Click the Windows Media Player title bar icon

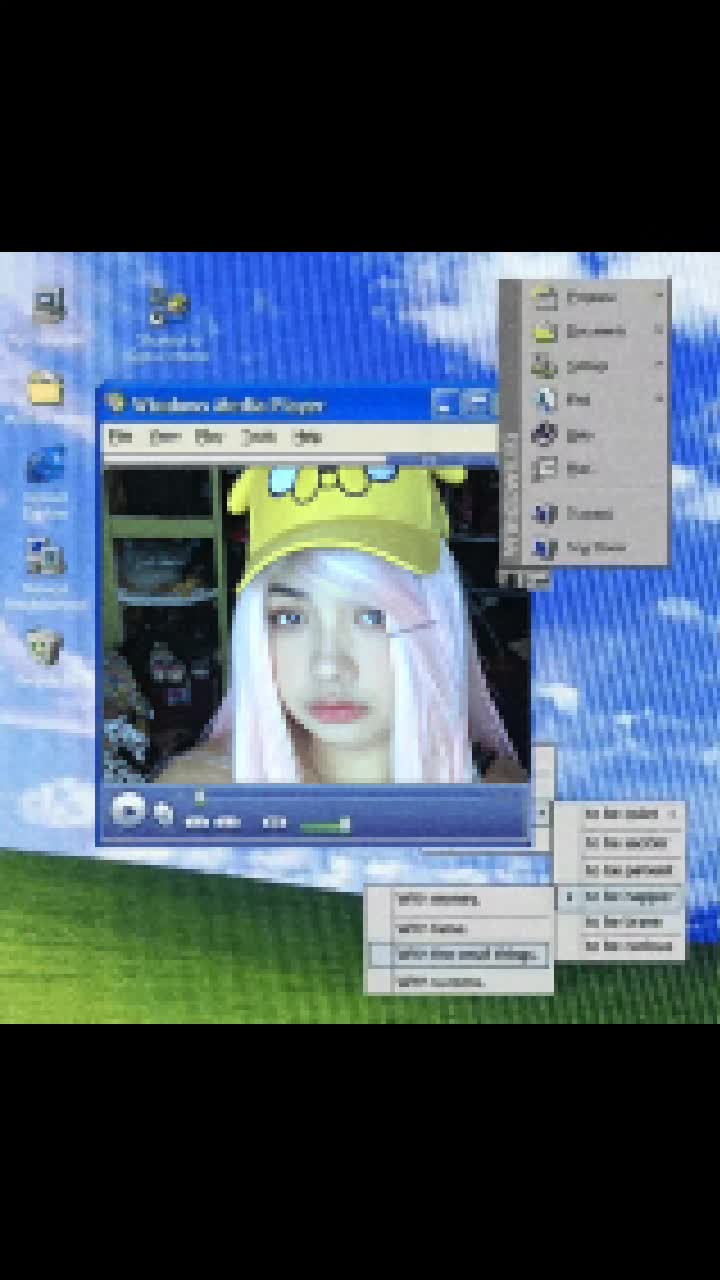pyautogui.click(x=116, y=404)
